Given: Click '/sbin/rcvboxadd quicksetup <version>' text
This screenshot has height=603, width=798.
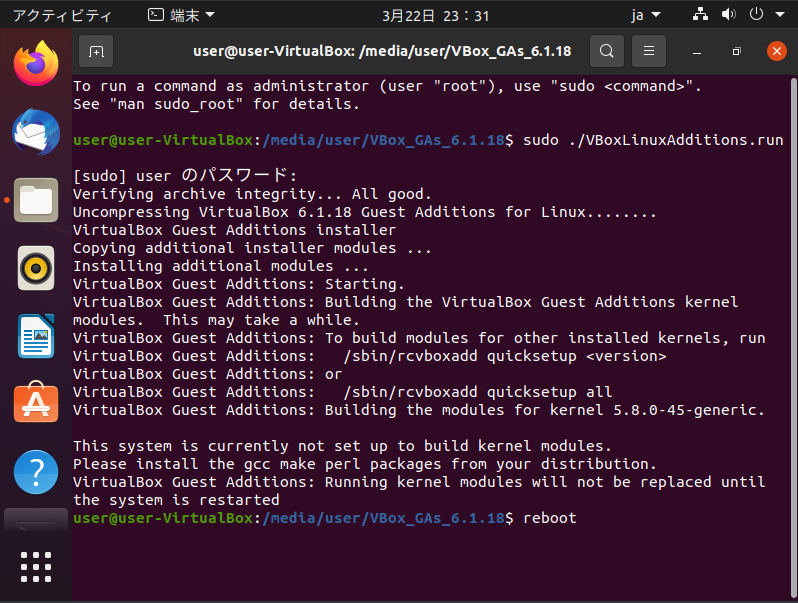Looking at the screenshot, I should click(504, 356).
